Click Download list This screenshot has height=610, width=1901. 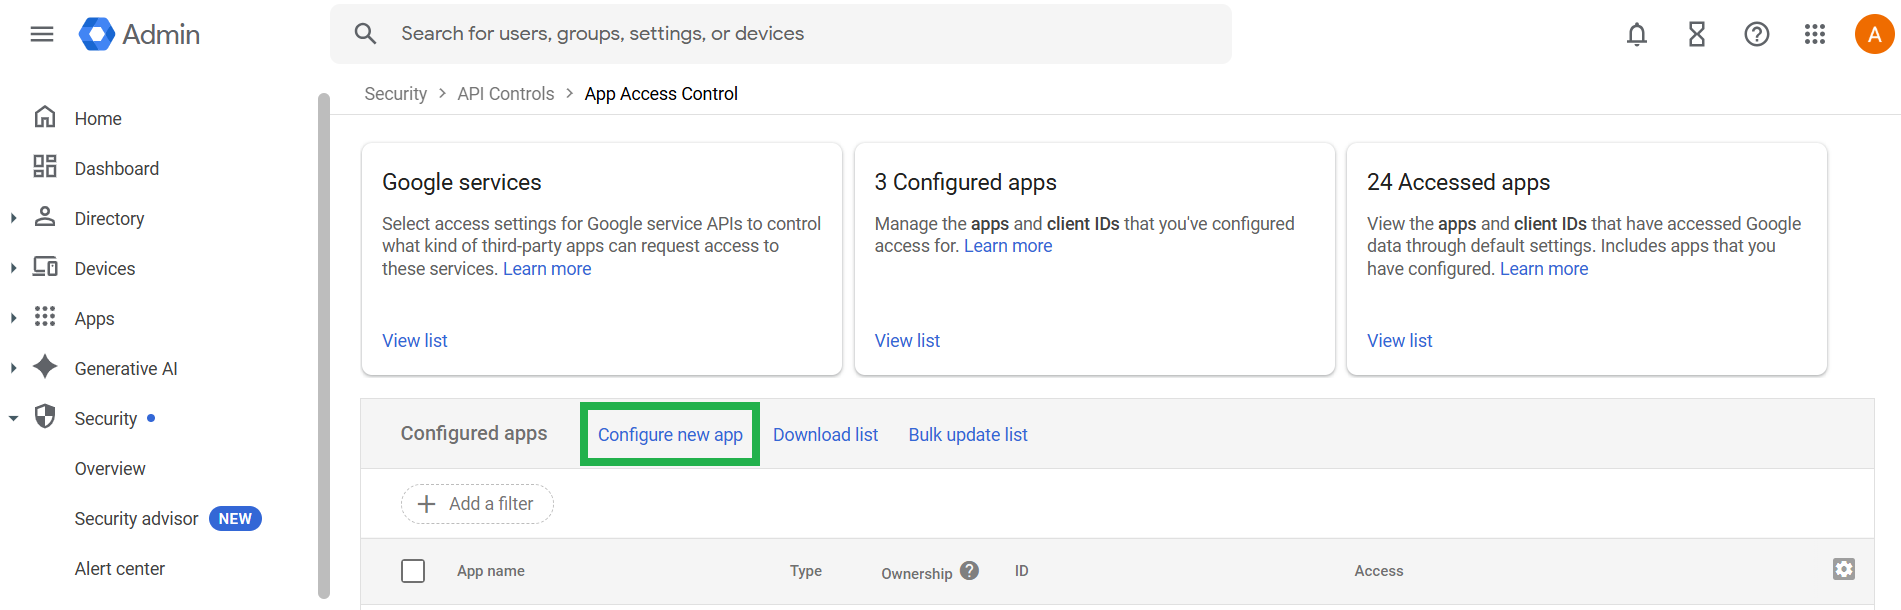tap(825, 435)
